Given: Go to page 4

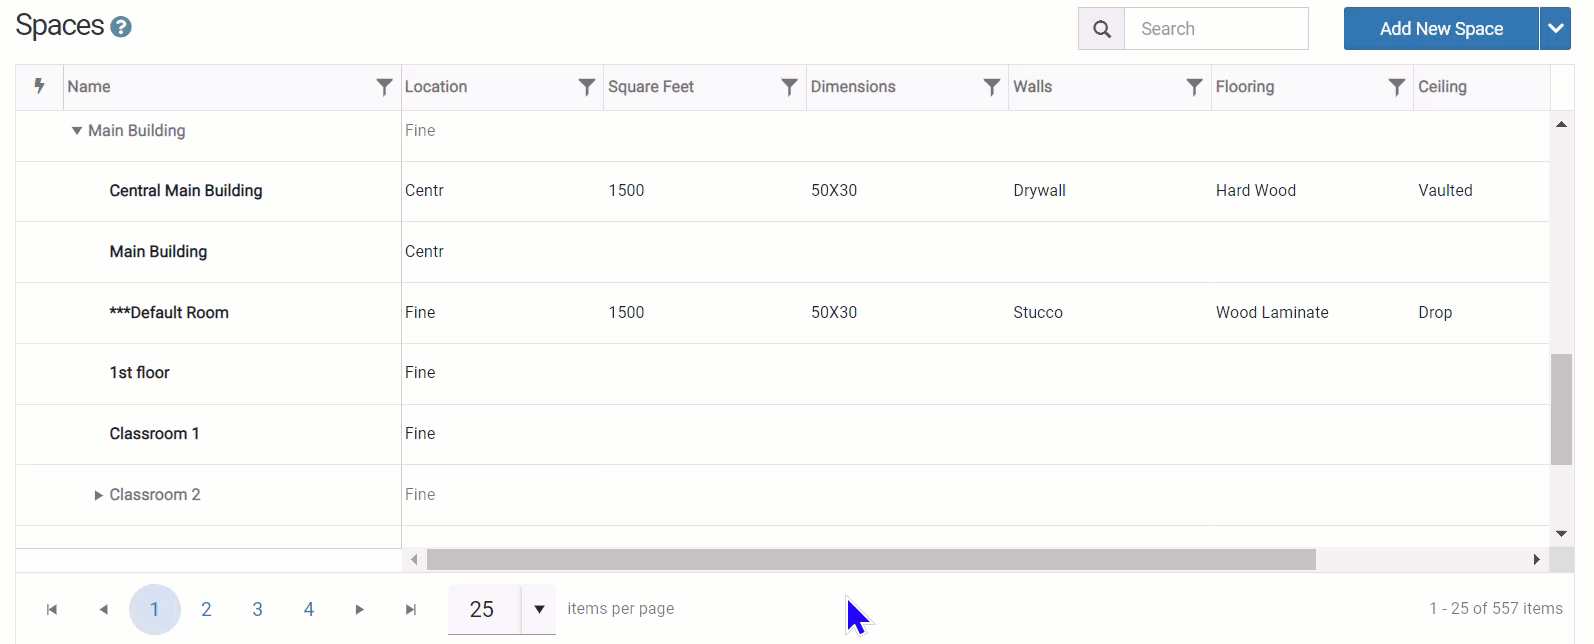Looking at the screenshot, I should (x=309, y=609).
